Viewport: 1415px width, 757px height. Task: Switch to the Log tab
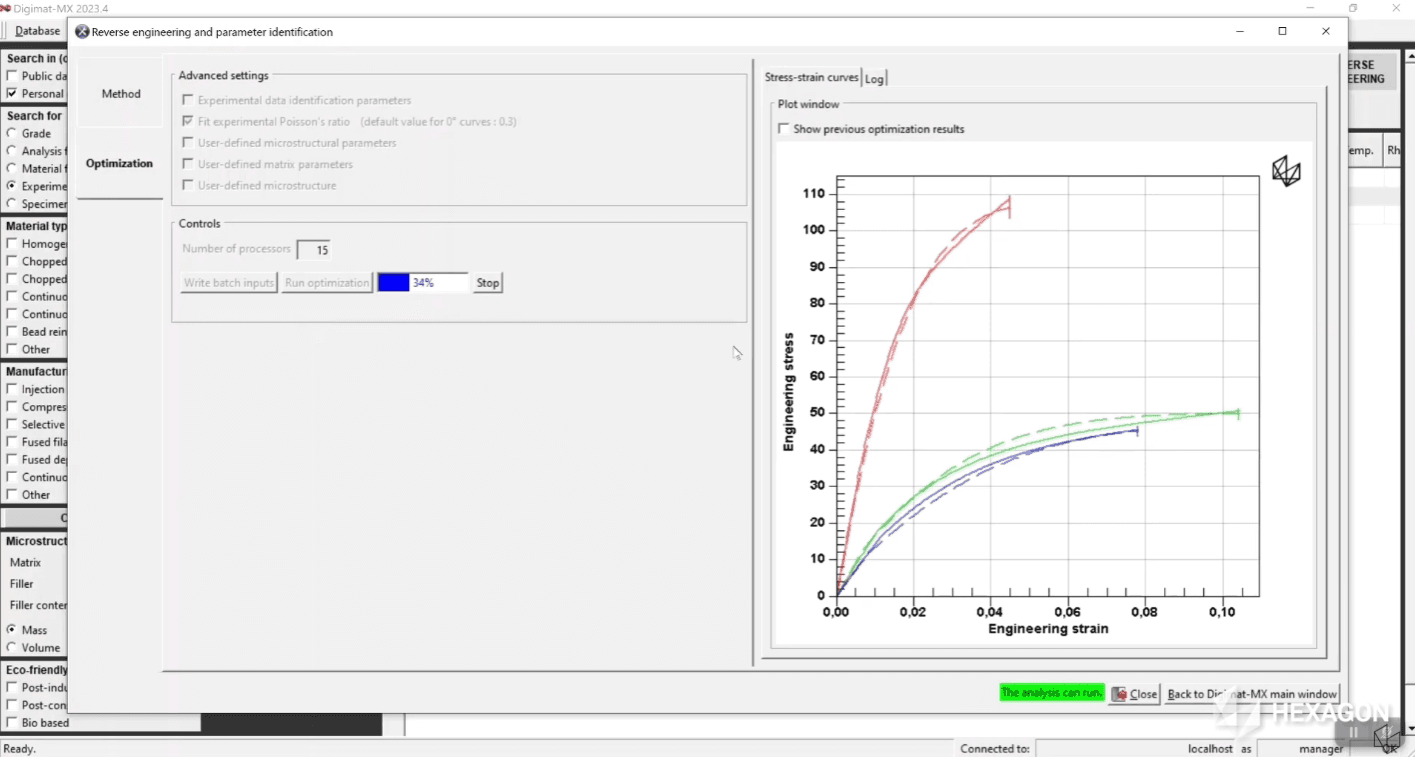point(874,77)
